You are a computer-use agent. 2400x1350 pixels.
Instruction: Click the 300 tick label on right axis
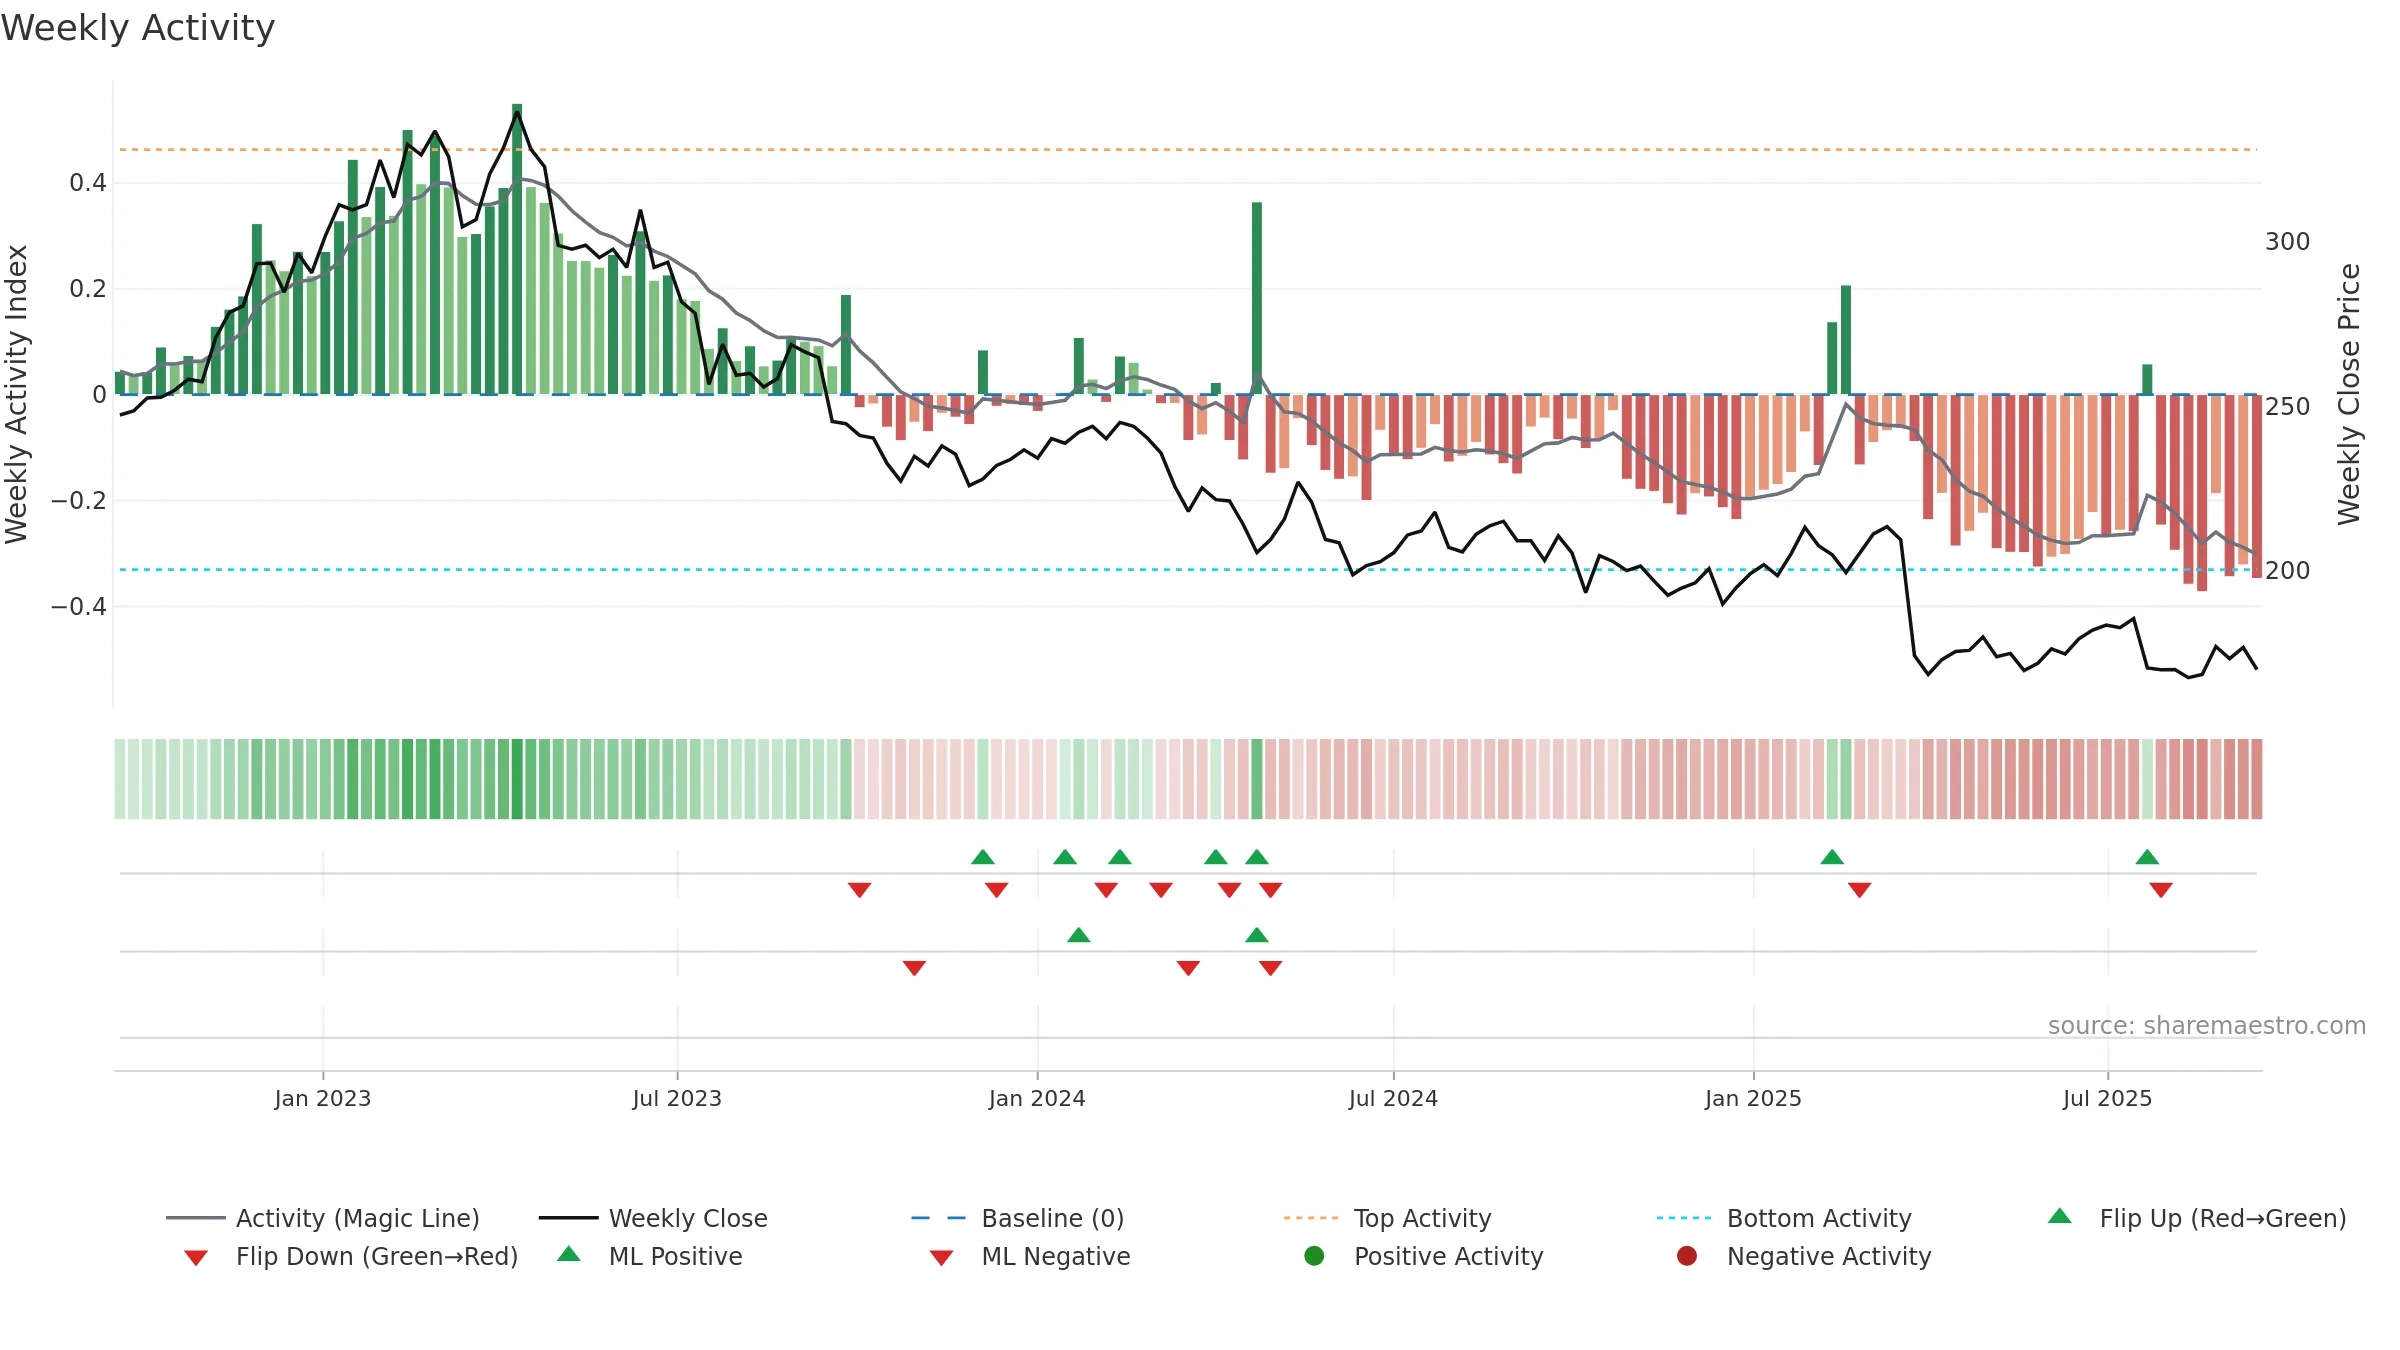[x=2288, y=242]
